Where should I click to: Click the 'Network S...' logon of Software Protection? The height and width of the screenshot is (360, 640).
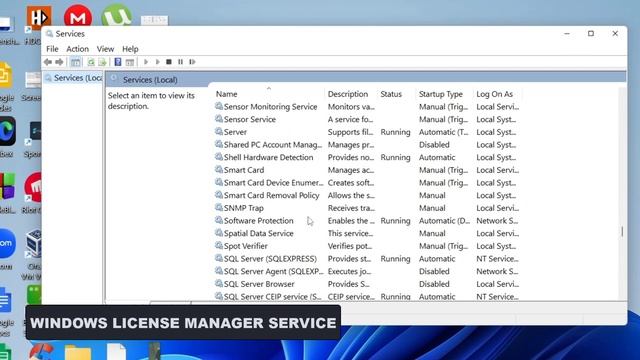[x=497, y=220]
